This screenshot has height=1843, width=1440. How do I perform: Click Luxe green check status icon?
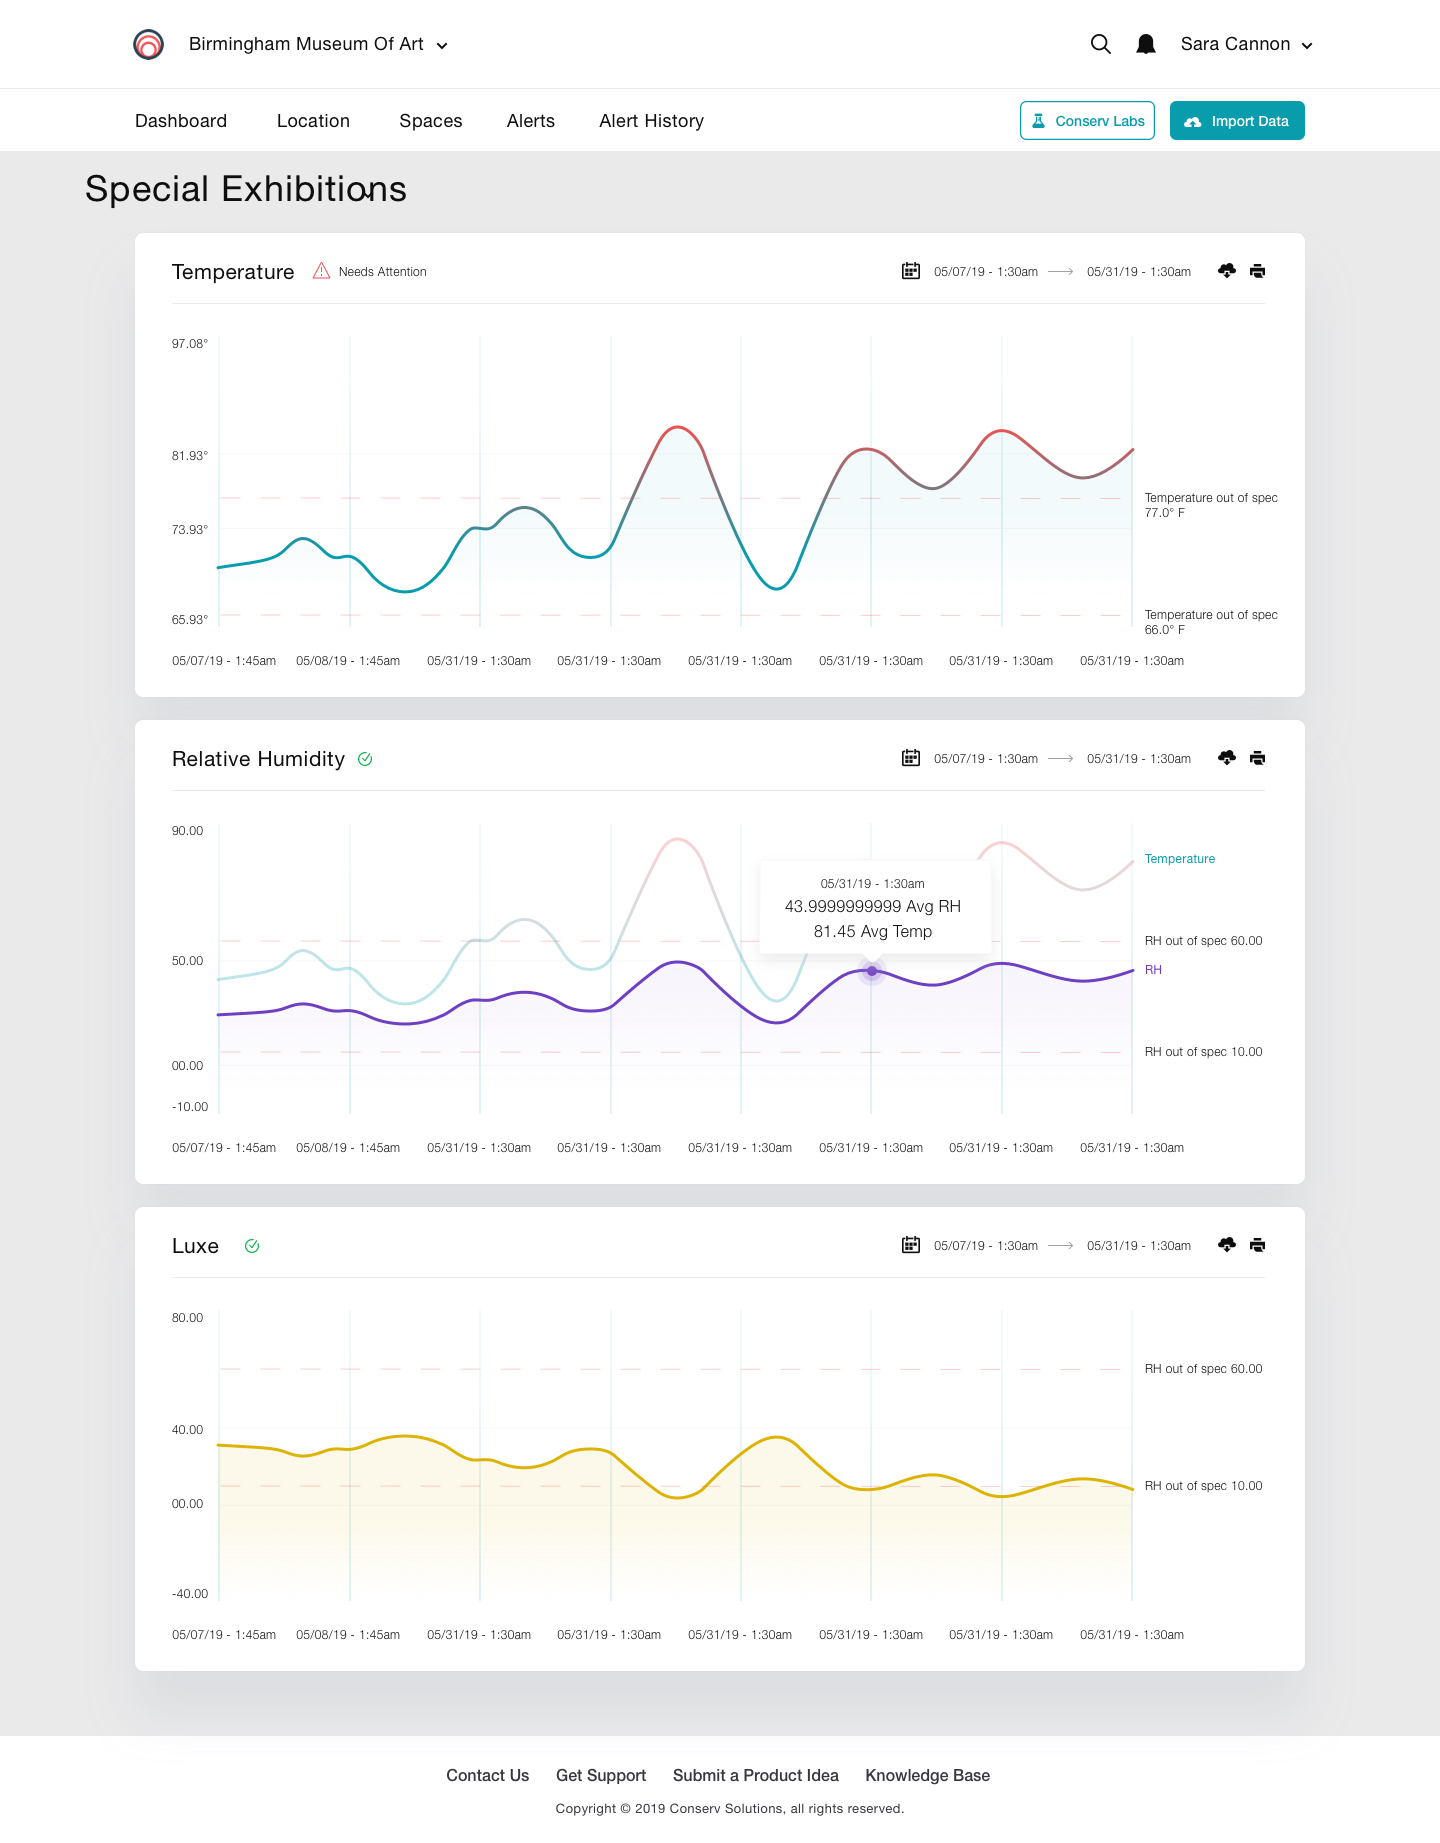[252, 1246]
